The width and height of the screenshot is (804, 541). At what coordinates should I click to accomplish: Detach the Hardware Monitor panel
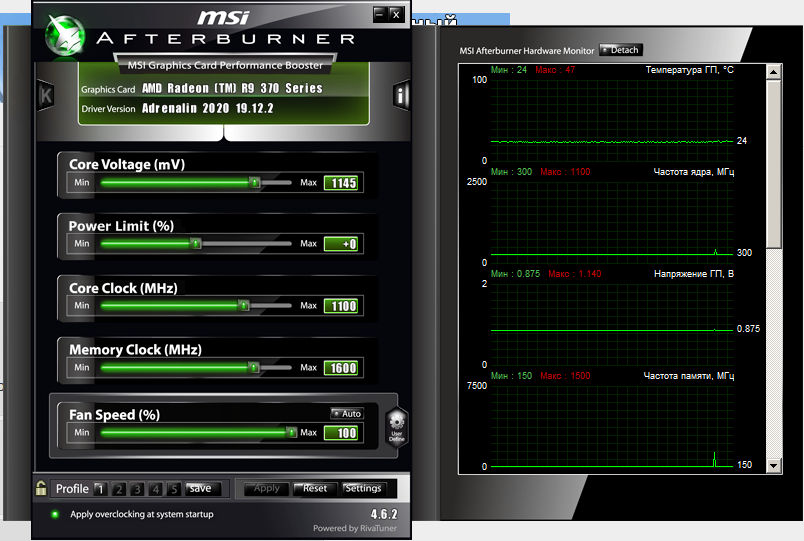620,50
